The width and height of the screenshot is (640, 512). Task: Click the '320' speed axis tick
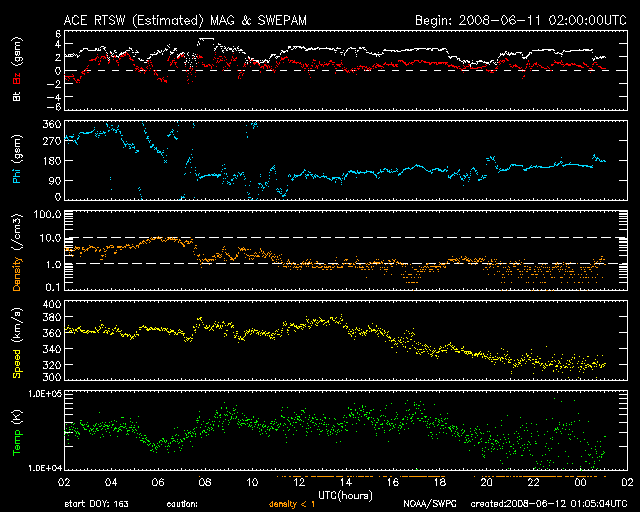click(52, 365)
